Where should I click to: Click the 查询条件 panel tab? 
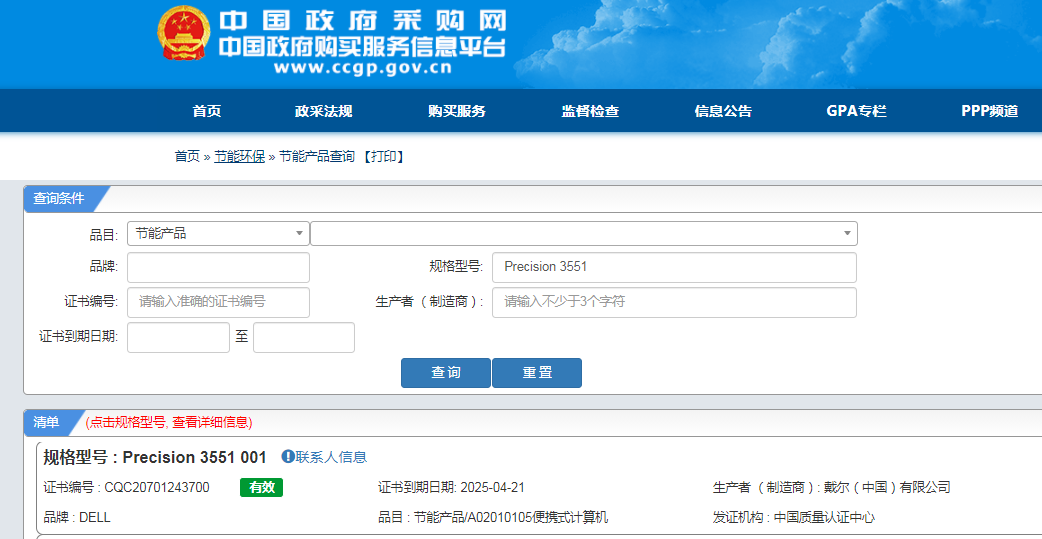click(x=59, y=198)
